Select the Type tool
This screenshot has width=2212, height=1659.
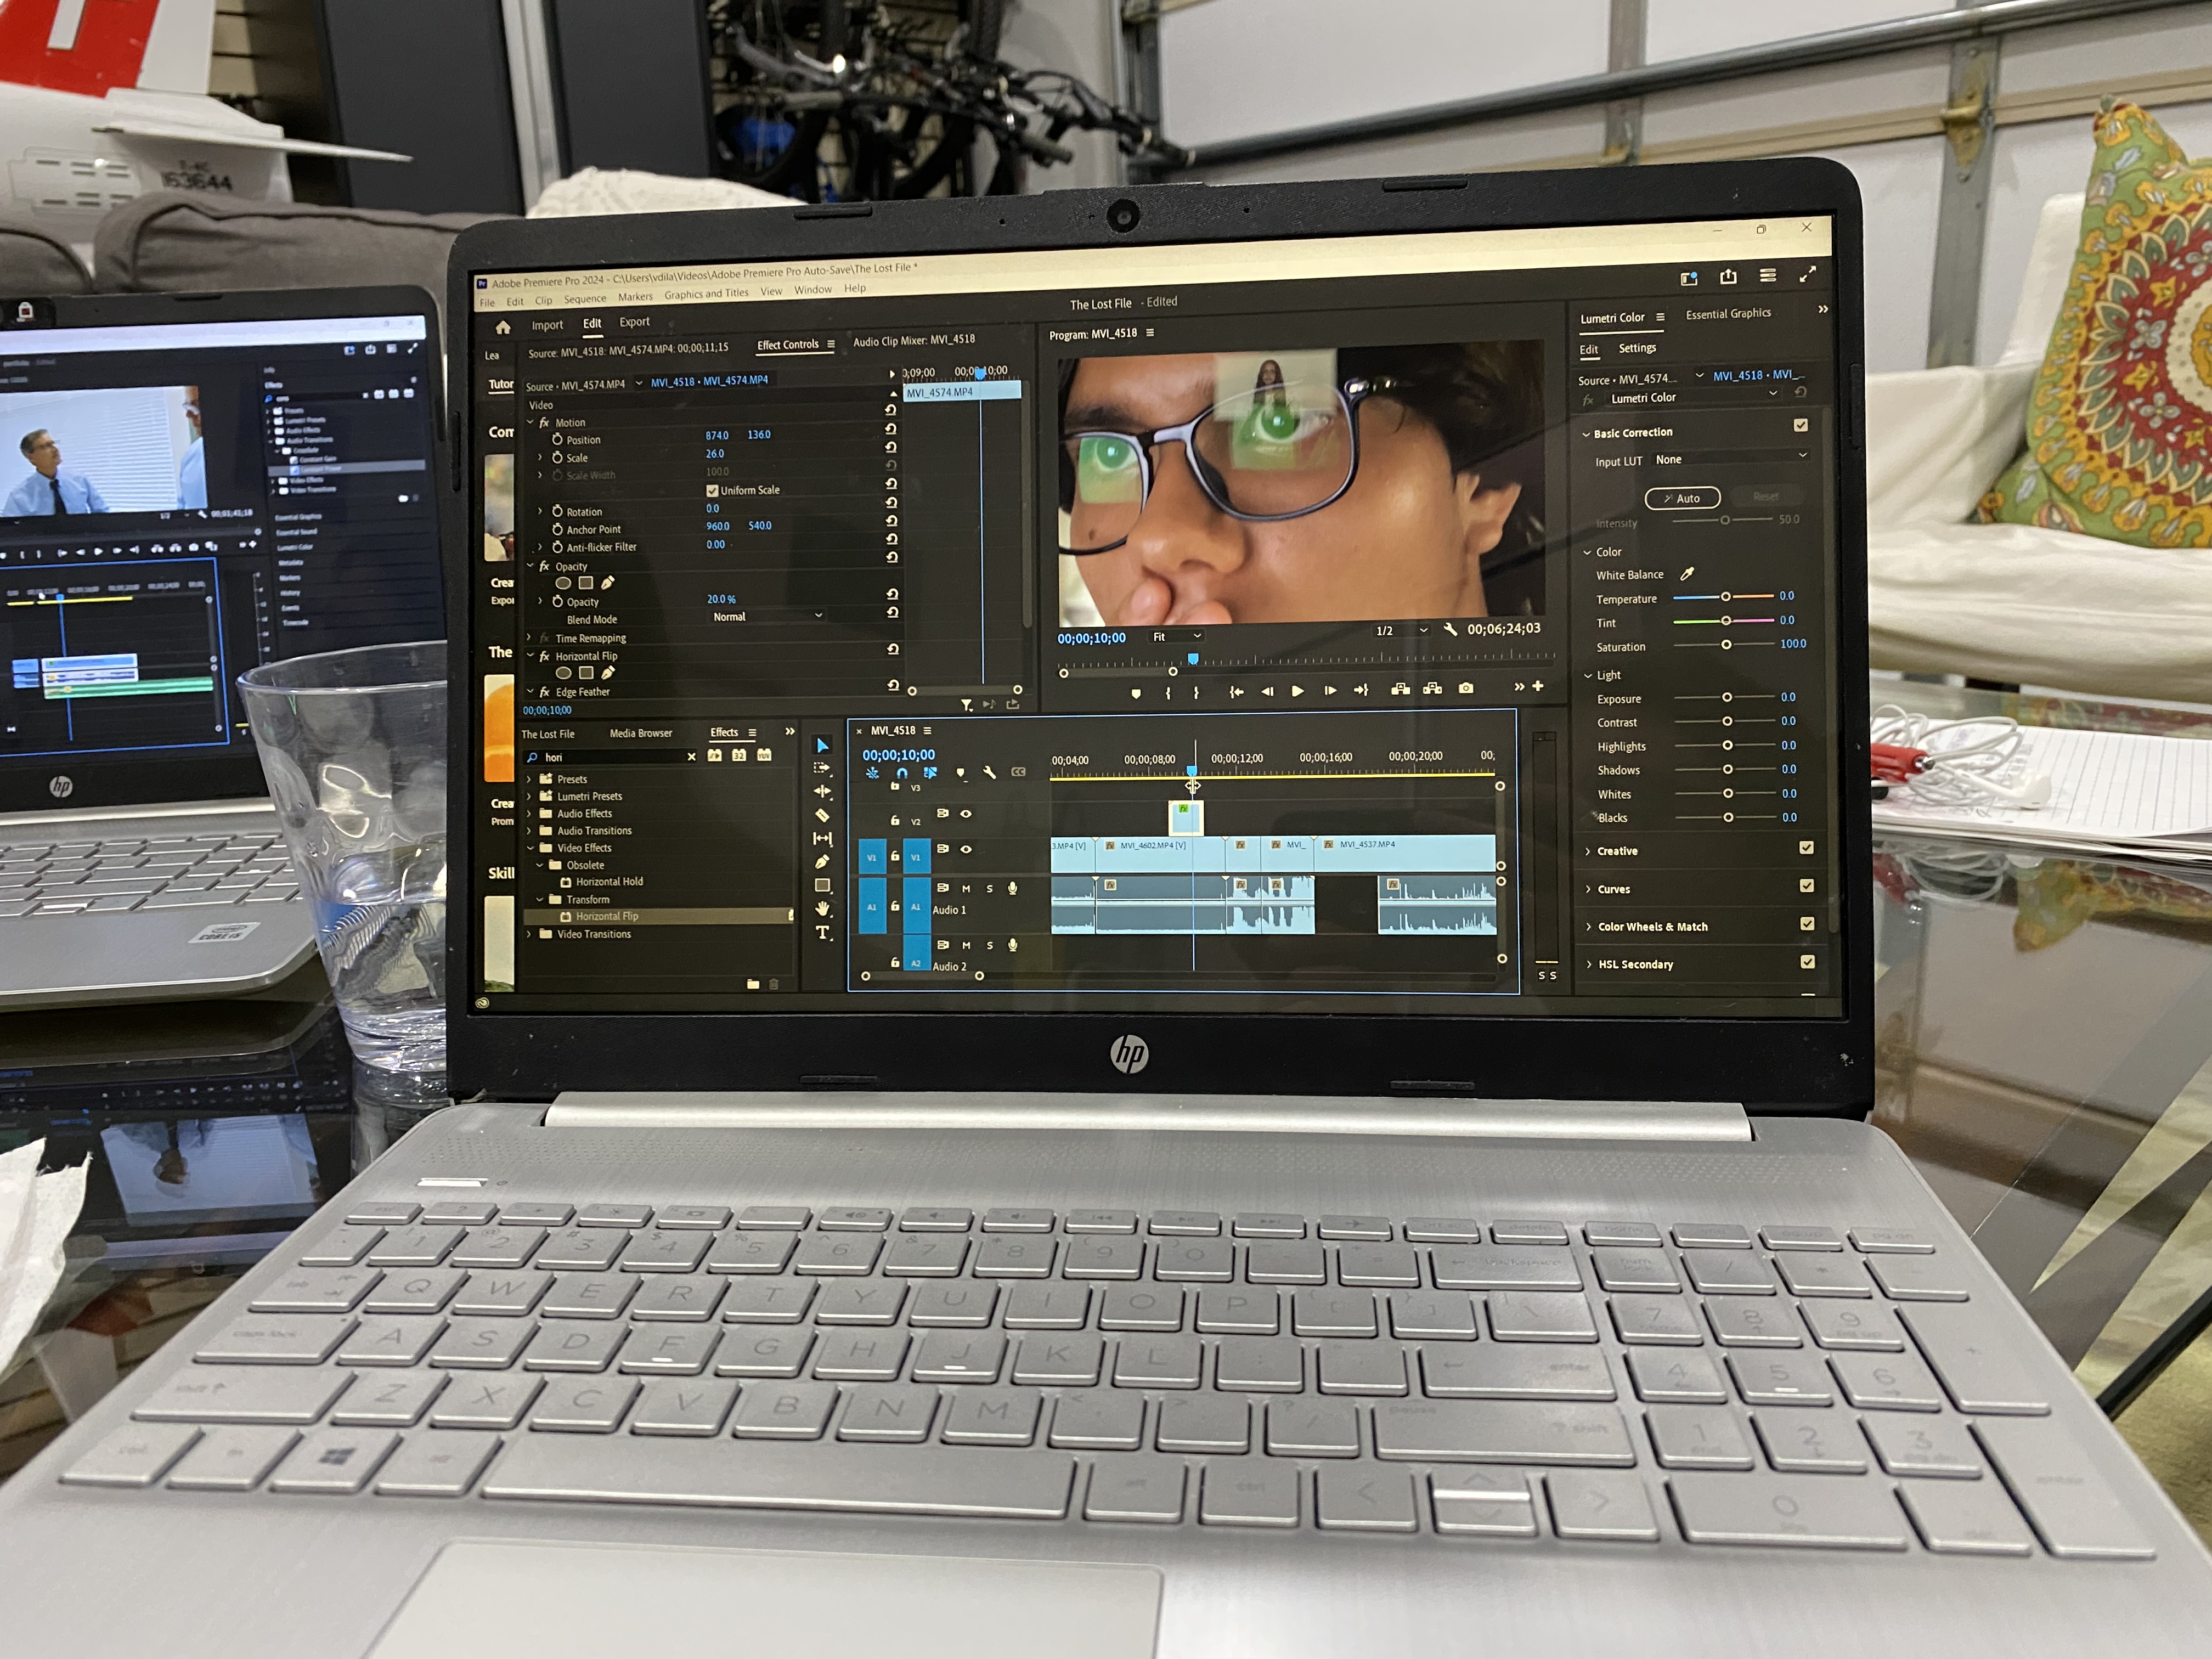(823, 933)
